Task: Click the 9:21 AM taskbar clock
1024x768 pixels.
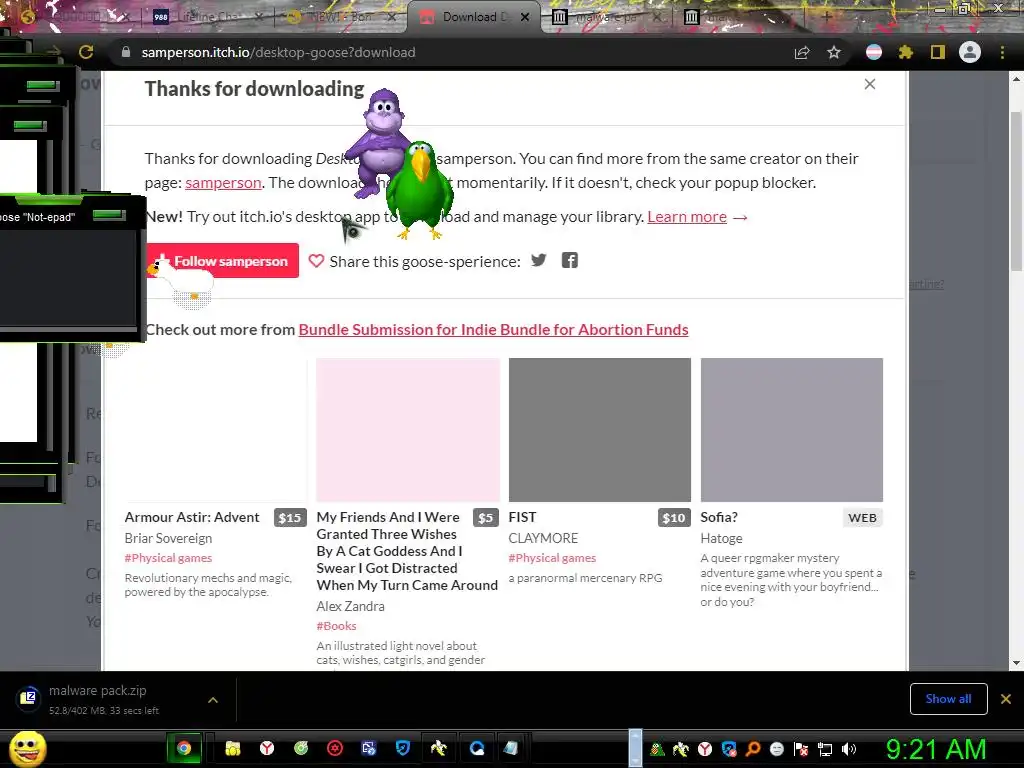Action: [x=936, y=749]
